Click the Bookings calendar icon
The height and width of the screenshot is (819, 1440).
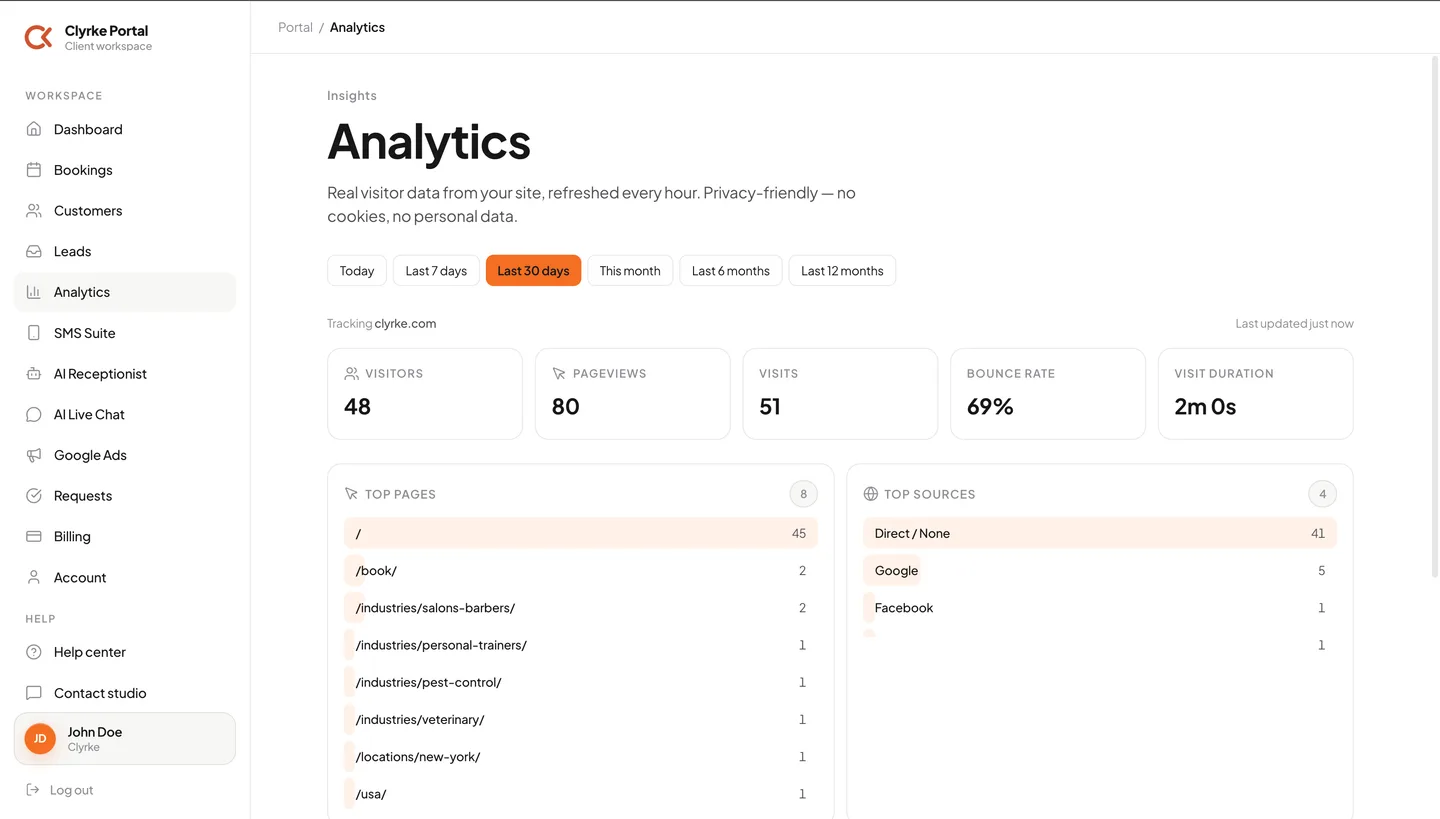(x=34, y=170)
